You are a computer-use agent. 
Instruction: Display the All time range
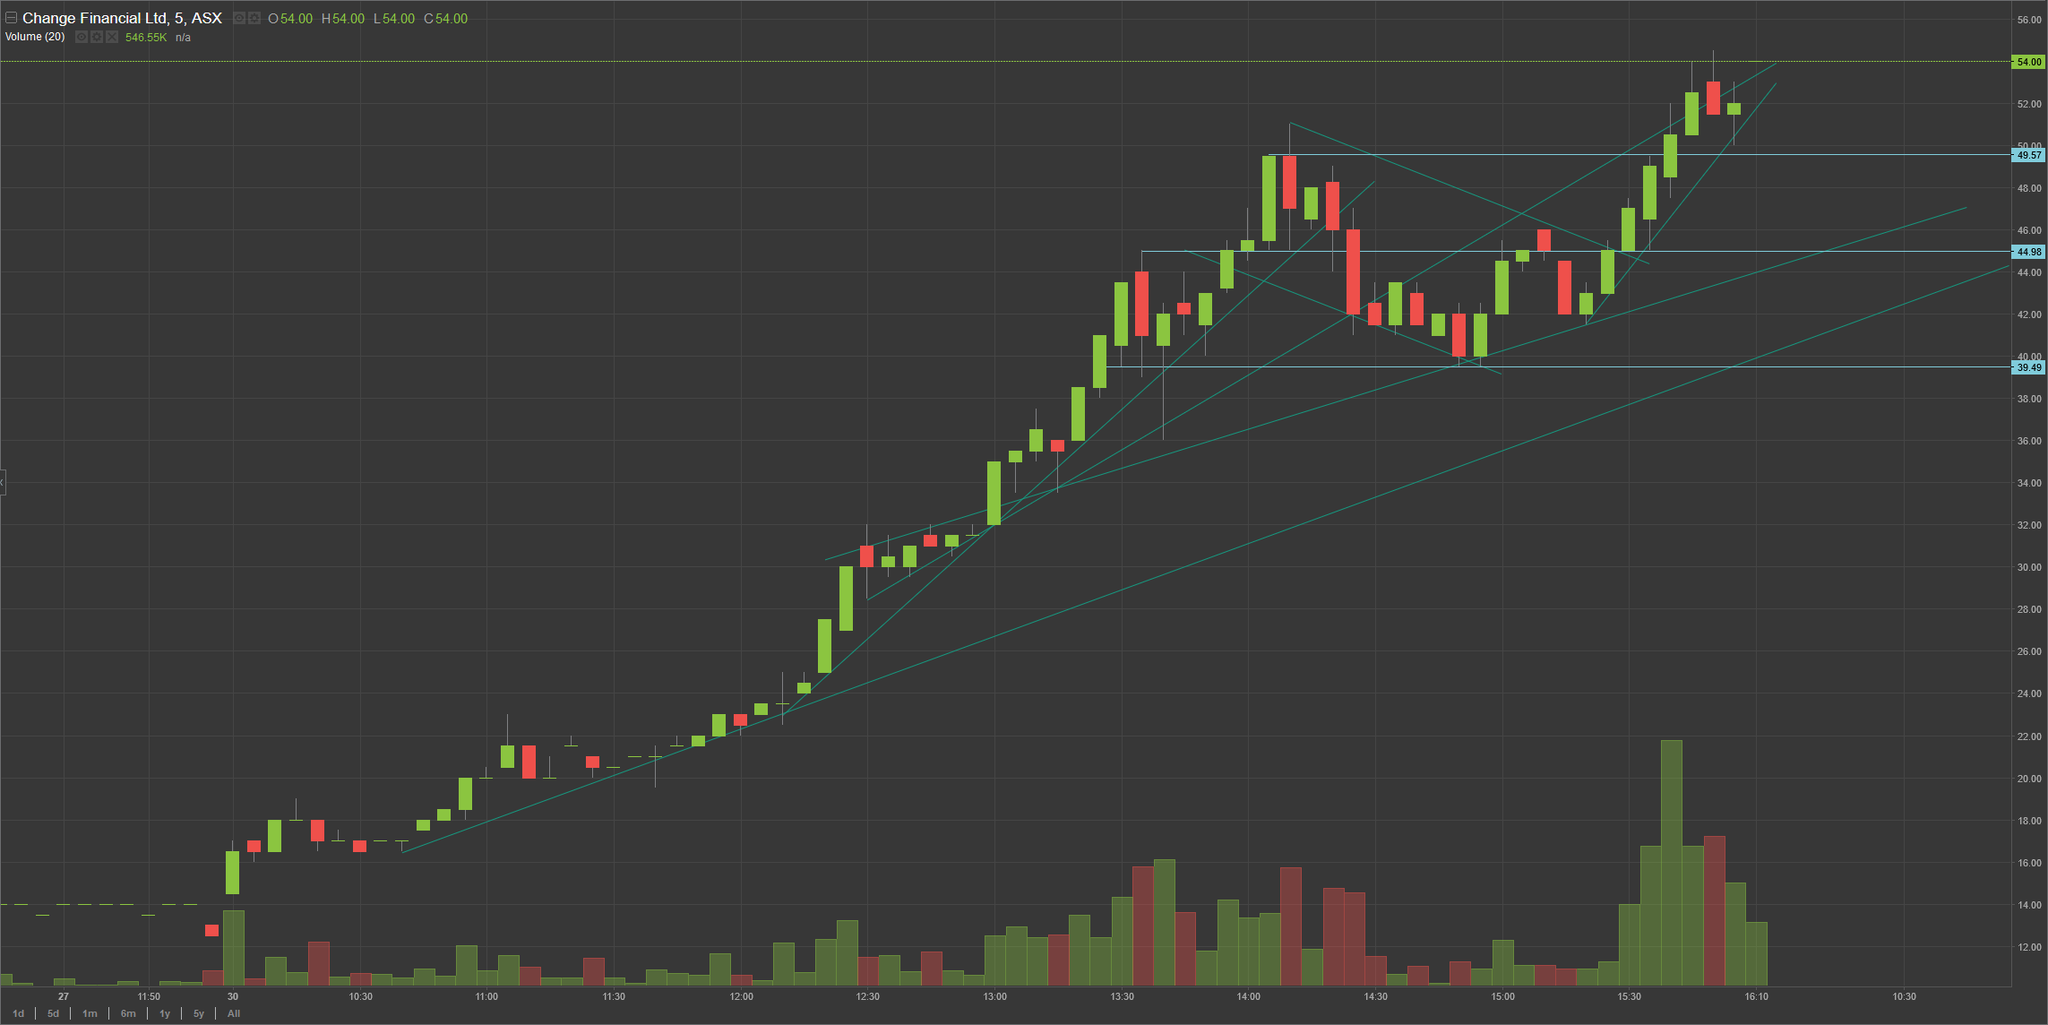point(234,1013)
